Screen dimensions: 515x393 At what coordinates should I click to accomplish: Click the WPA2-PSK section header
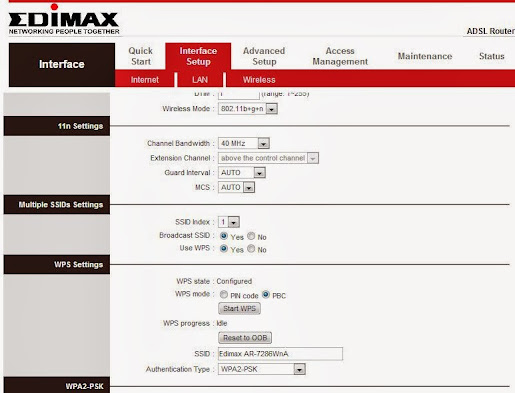(57, 385)
